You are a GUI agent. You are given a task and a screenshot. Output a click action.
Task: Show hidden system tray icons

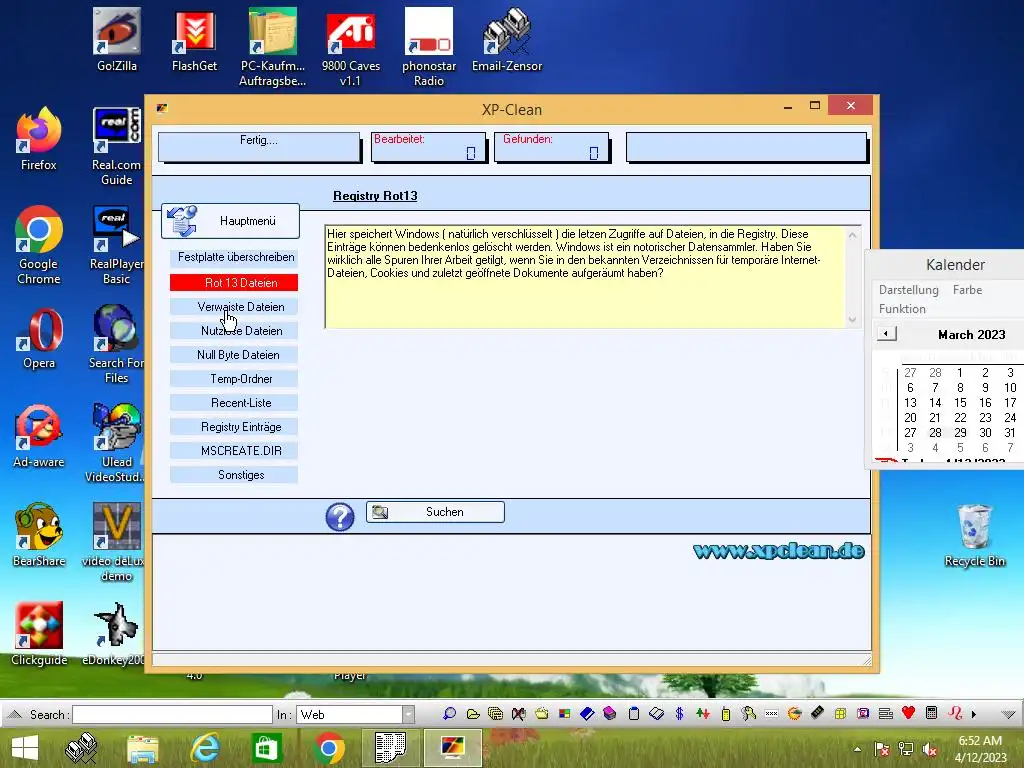click(x=857, y=749)
